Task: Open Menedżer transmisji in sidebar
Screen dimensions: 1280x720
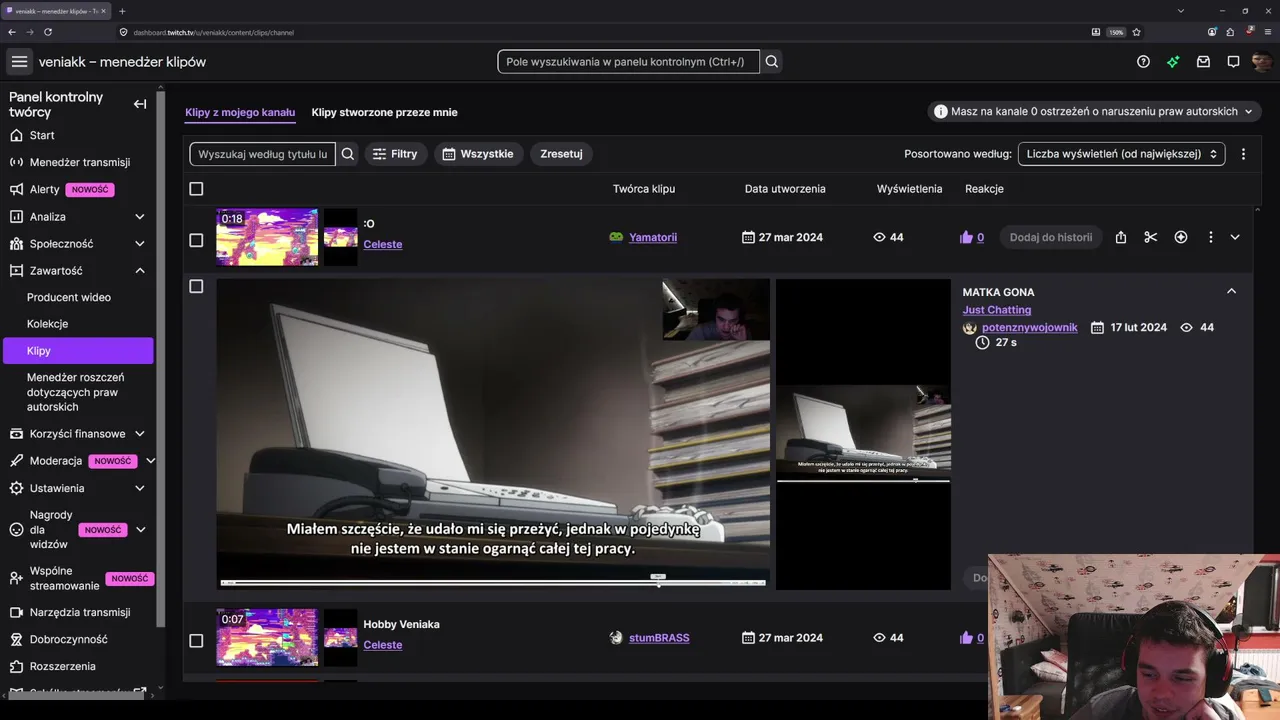Action: [80, 163]
